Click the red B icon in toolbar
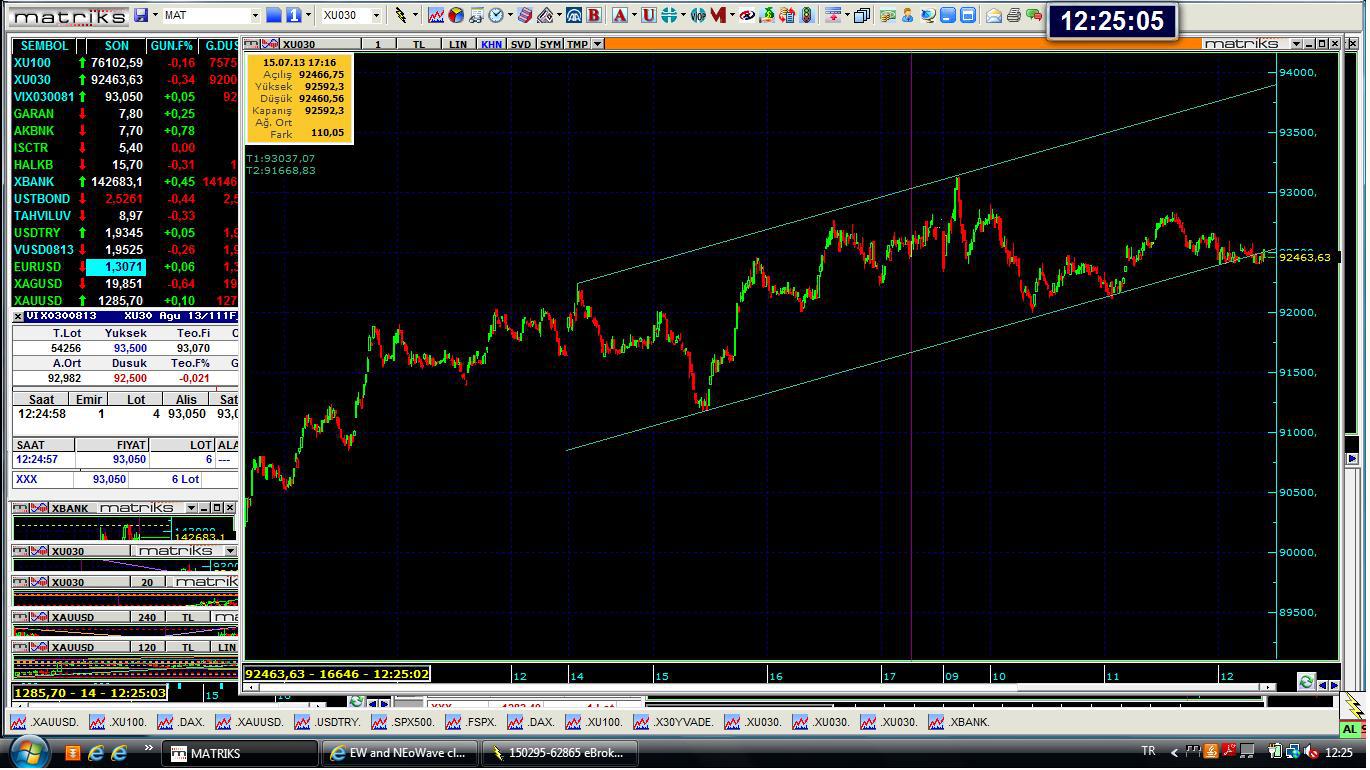The width and height of the screenshot is (1370, 770). (594, 15)
